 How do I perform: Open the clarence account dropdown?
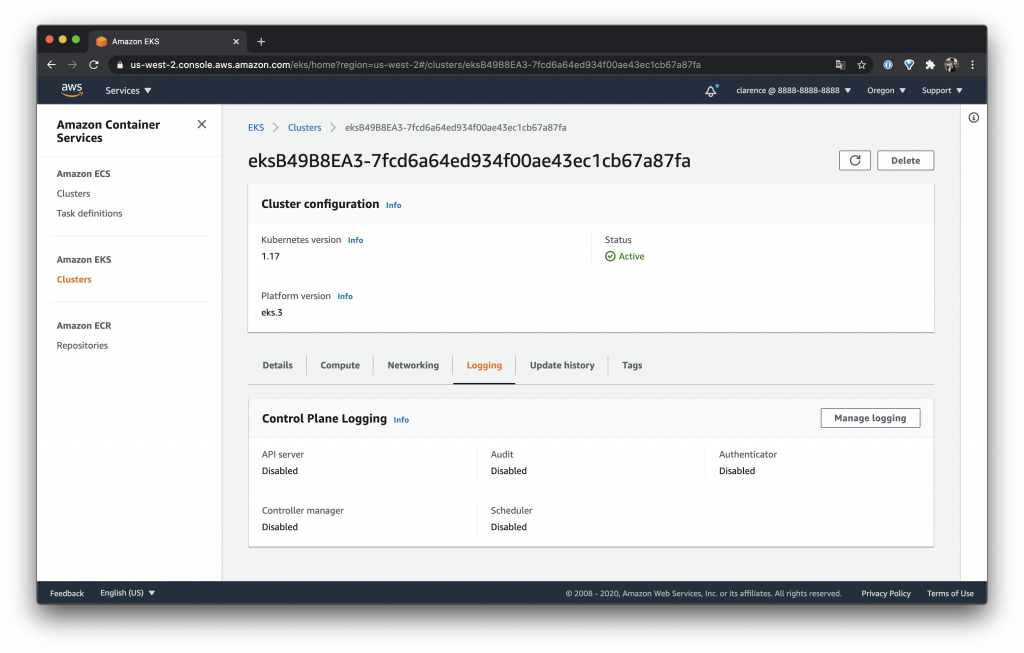point(793,91)
